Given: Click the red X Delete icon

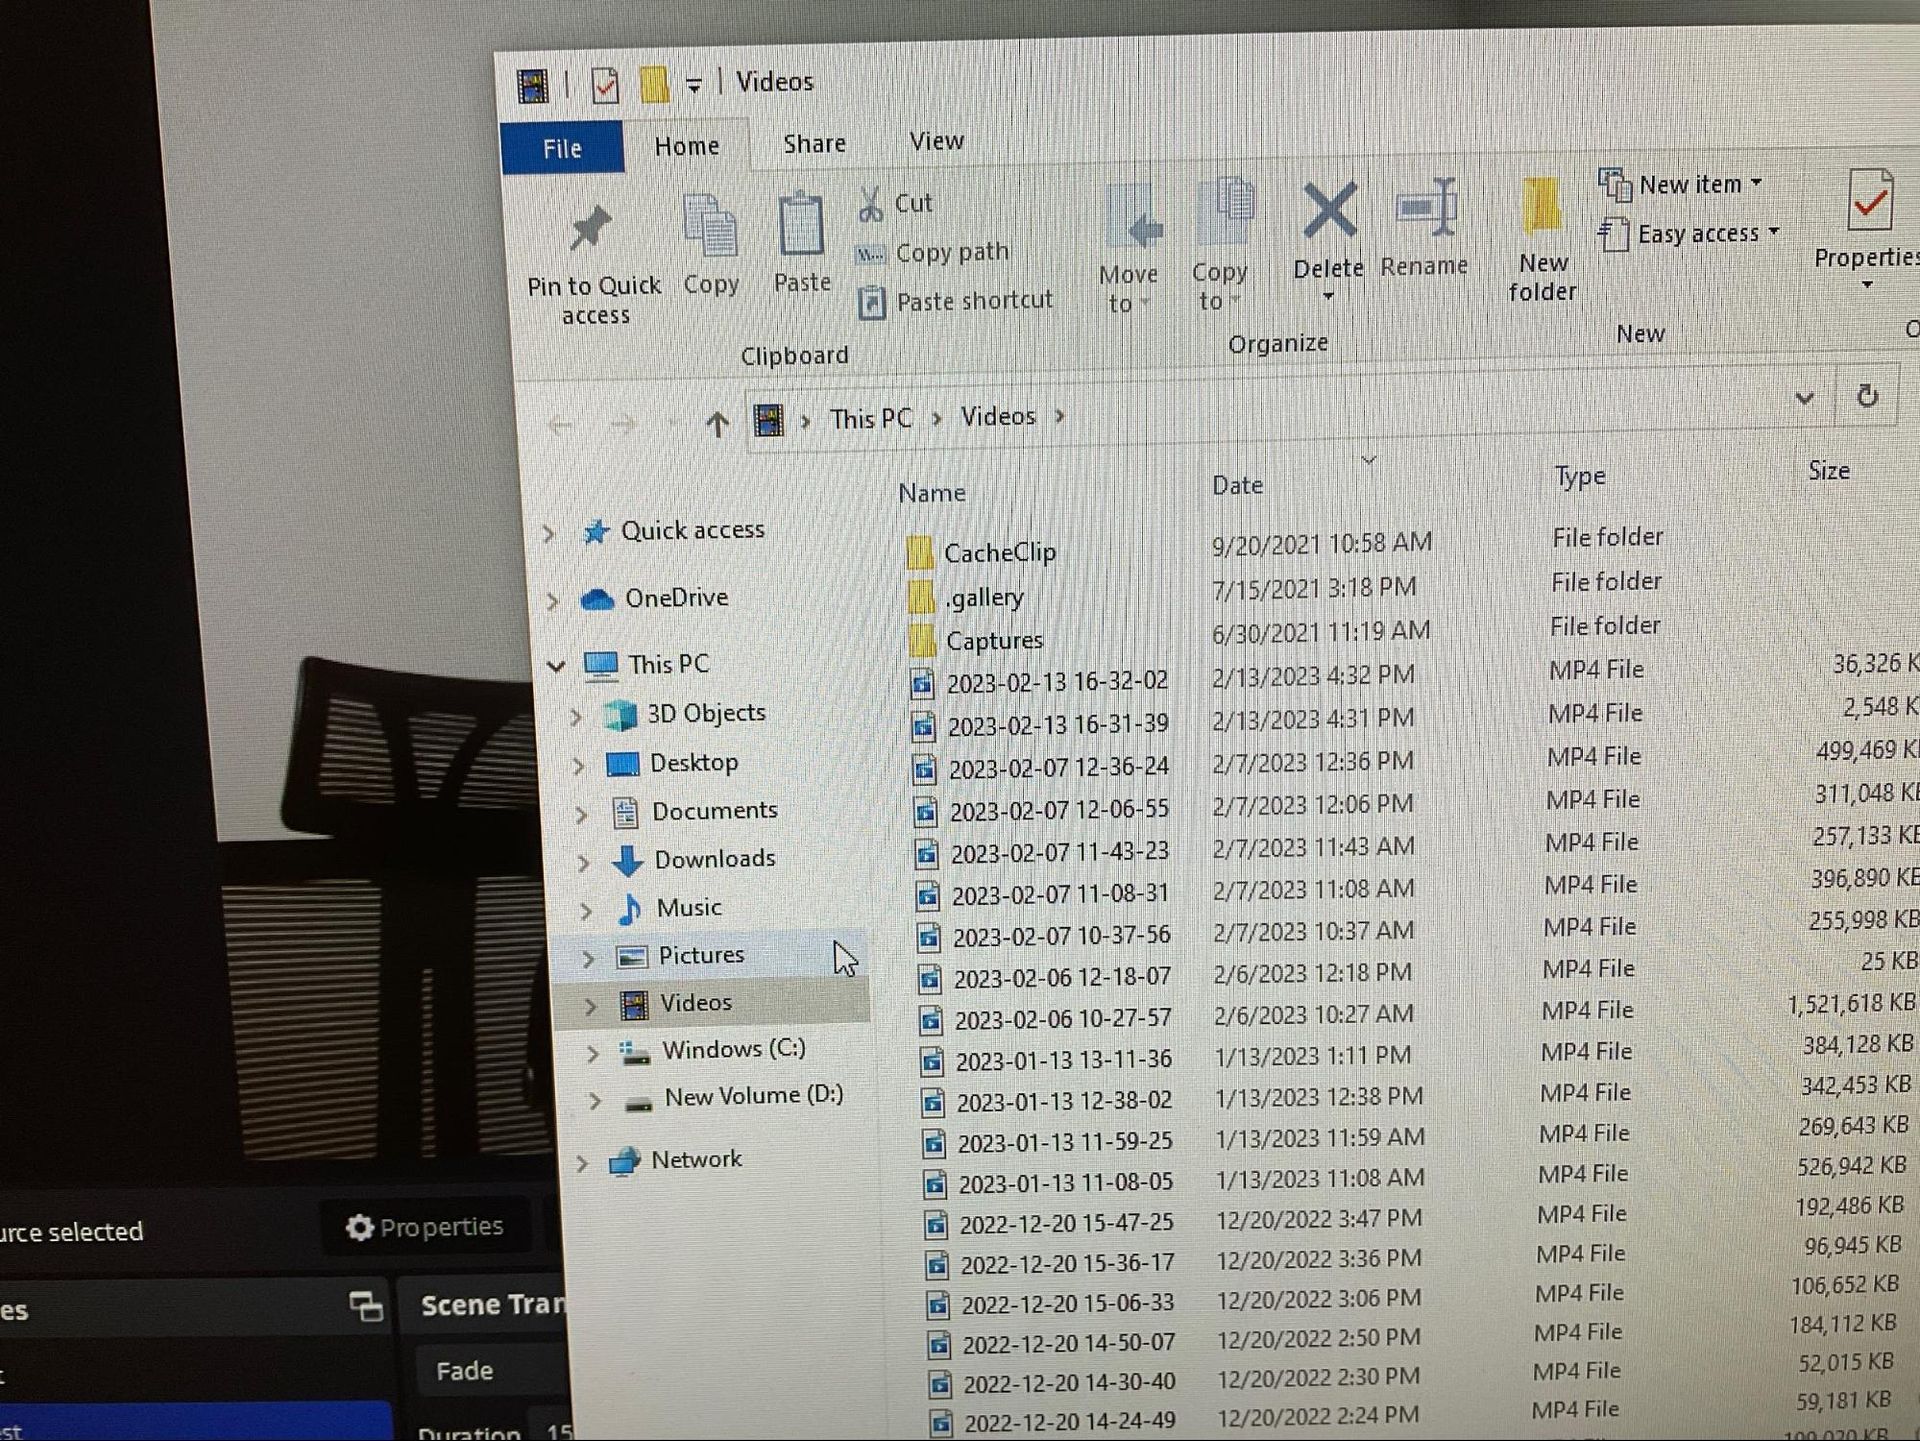Looking at the screenshot, I should click(1329, 211).
